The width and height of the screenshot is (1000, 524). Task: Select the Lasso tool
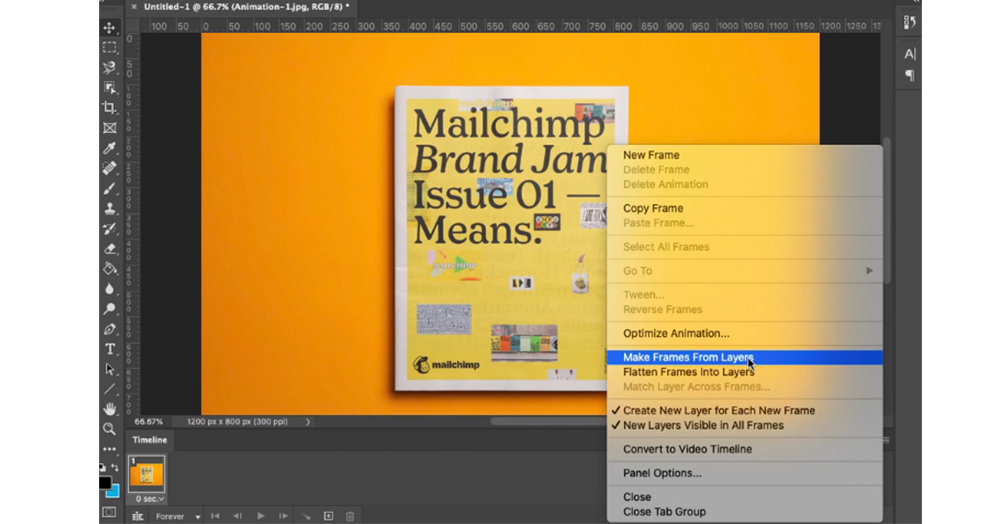(x=110, y=68)
